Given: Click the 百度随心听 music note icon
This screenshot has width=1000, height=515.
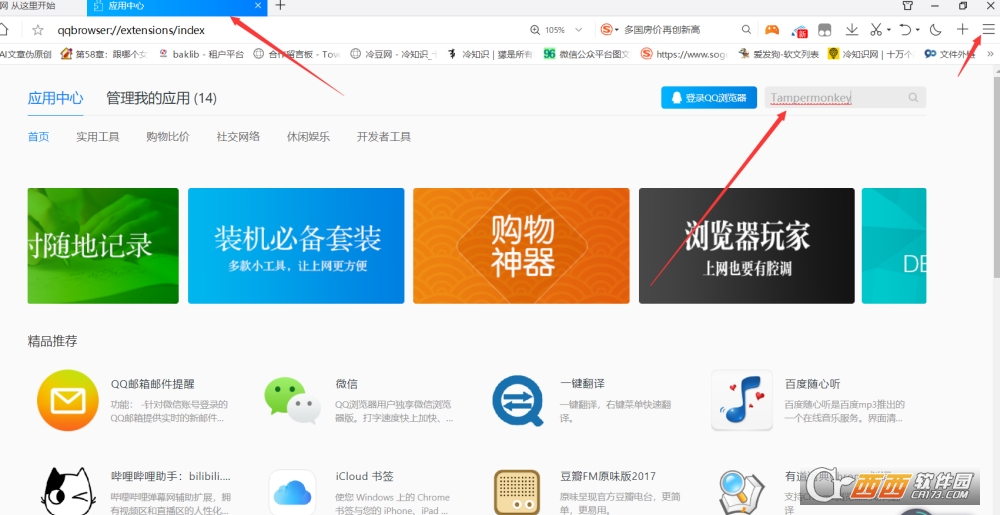Looking at the screenshot, I should [742, 400].
